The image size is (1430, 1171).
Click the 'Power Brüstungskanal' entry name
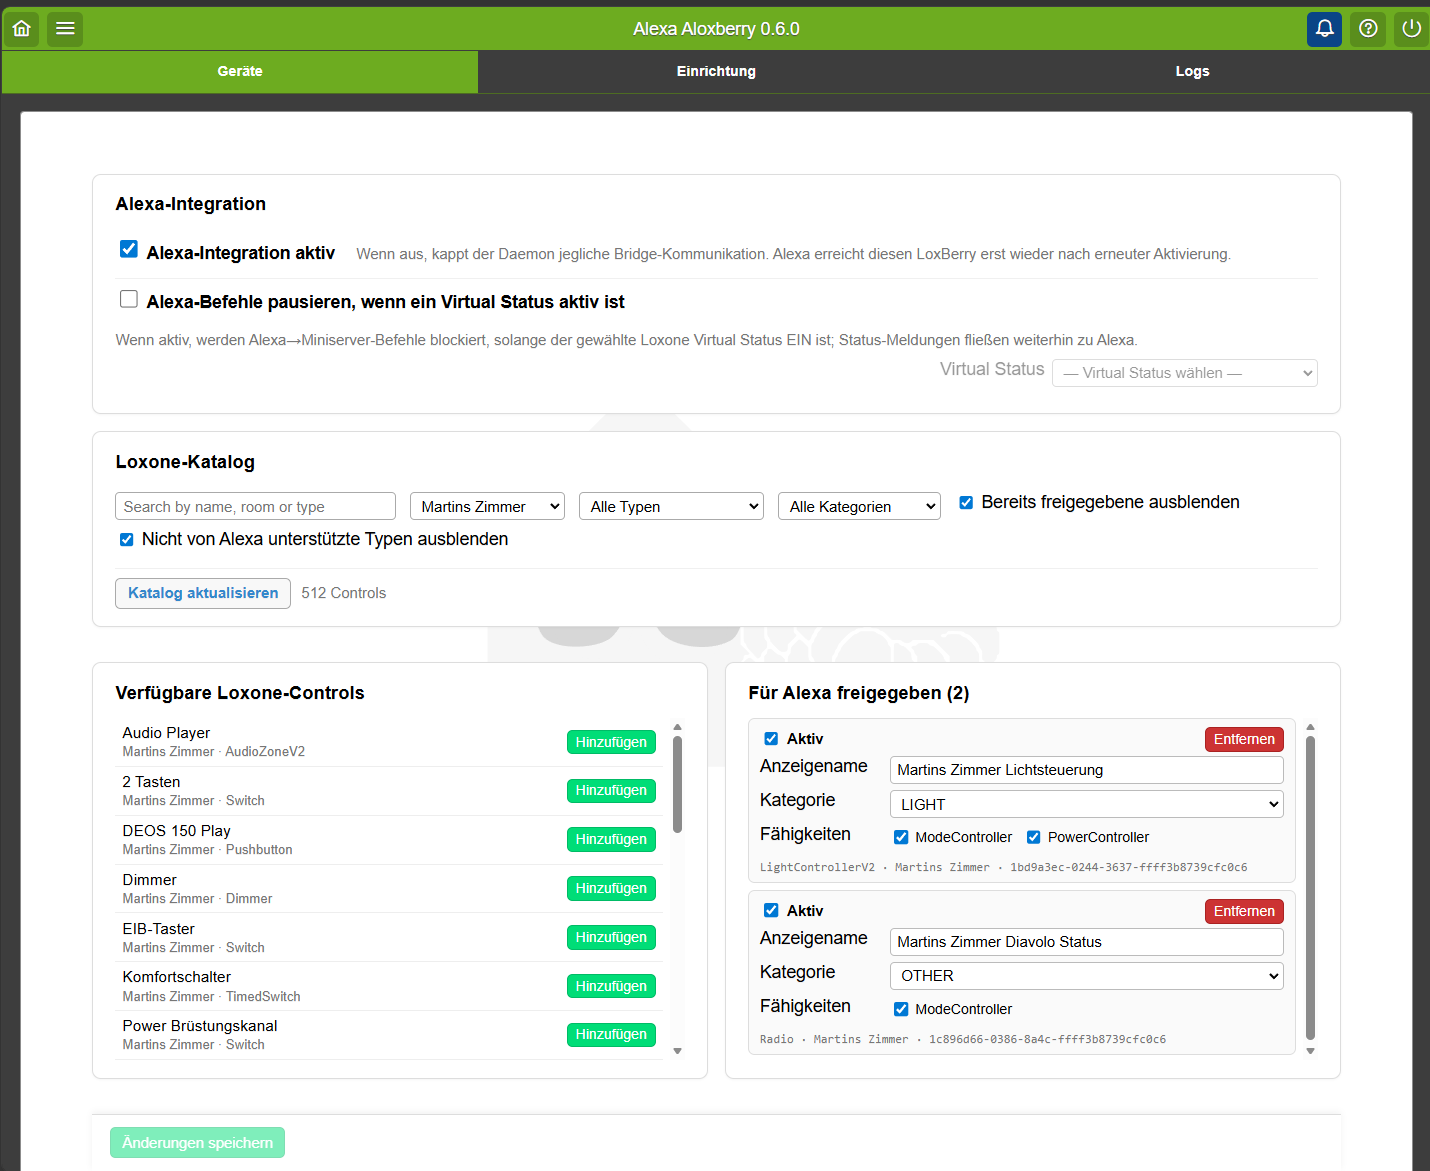point(200,1026)
